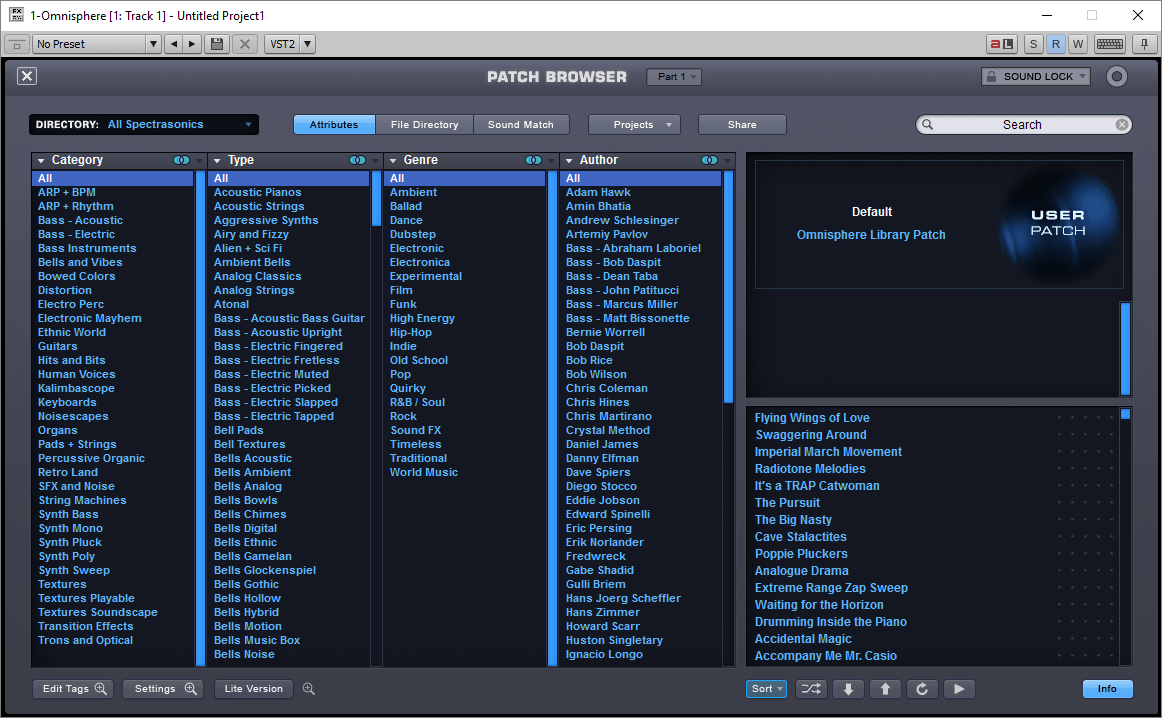1162x718 pixels.
Task: Step to next patch with down arrow
Action: coord(848,688)
